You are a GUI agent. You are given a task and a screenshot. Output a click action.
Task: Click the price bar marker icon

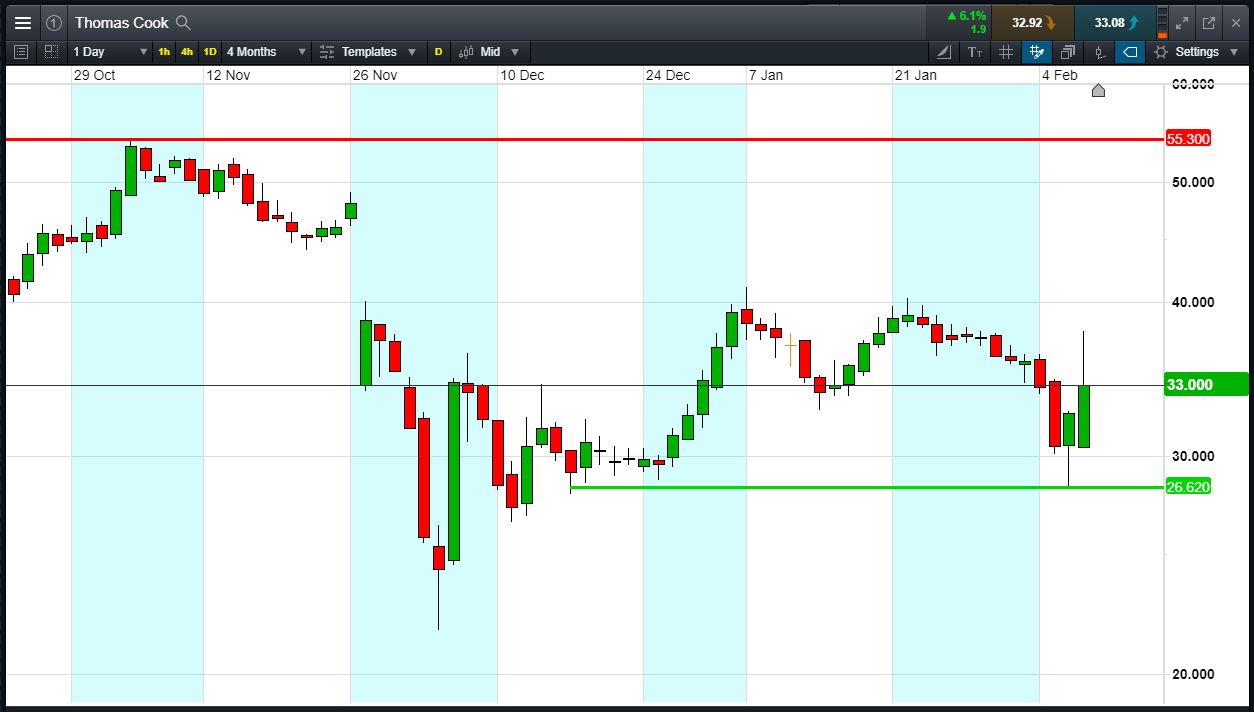click(1099, 52)
